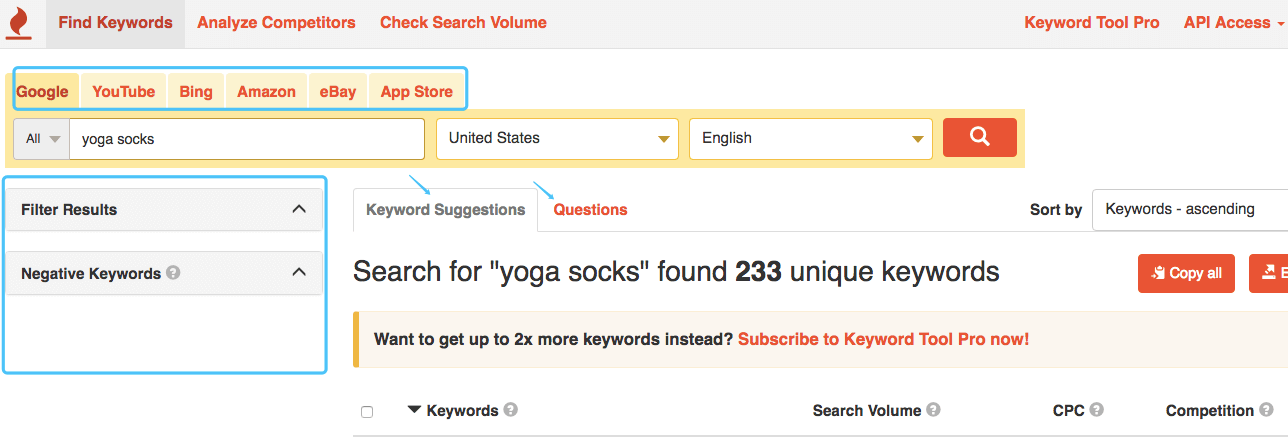This screenshot has height=444, width=1288.
Task: Click the Keywords column sort arrow
Action: (414, 410)
